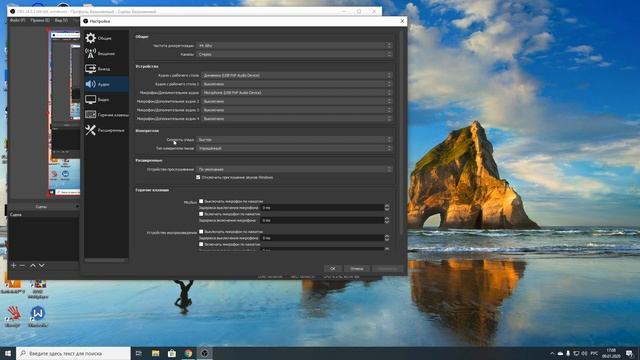The image size is (640, 360).
Task: Open the Mic/Auxiliary audio 2 dropdown
Action: (x=296, y=101)
